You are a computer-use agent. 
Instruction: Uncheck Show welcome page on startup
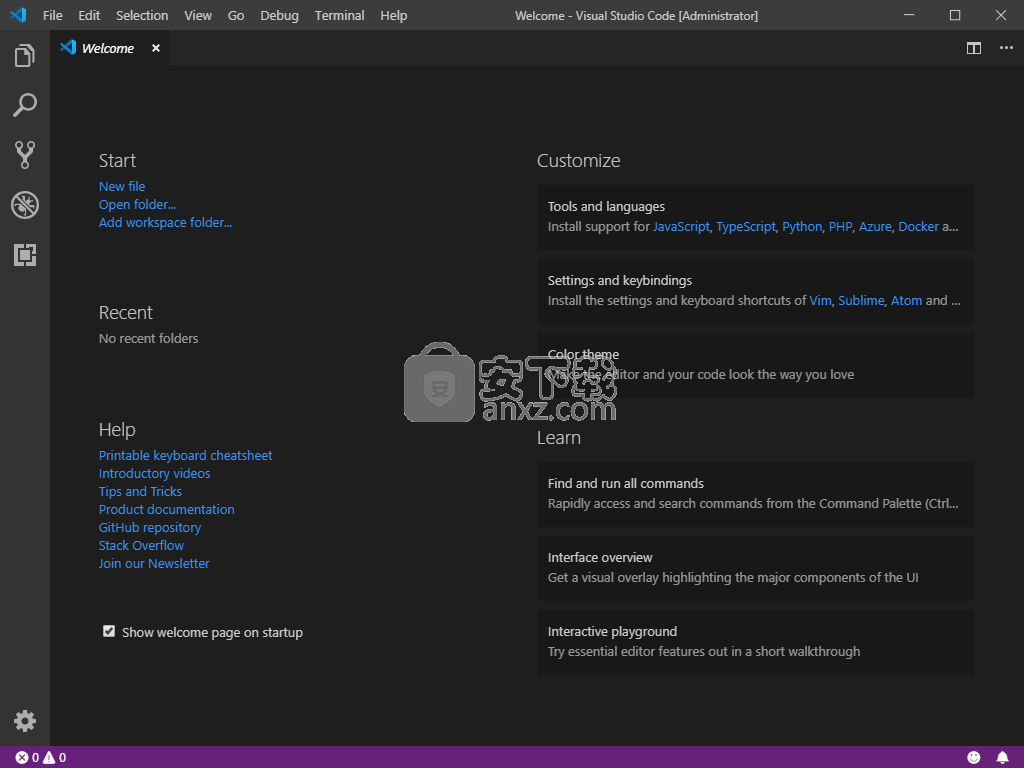click(109, 631)
